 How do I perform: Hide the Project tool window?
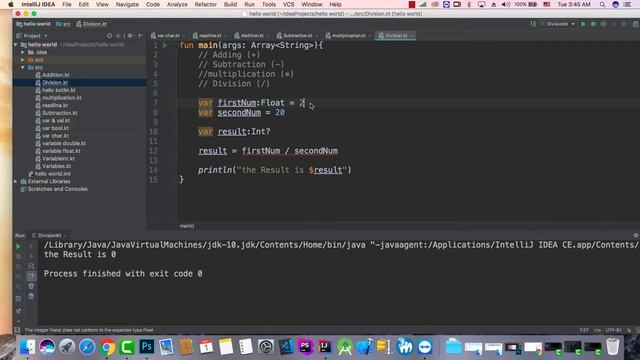(x=140, y=36)
